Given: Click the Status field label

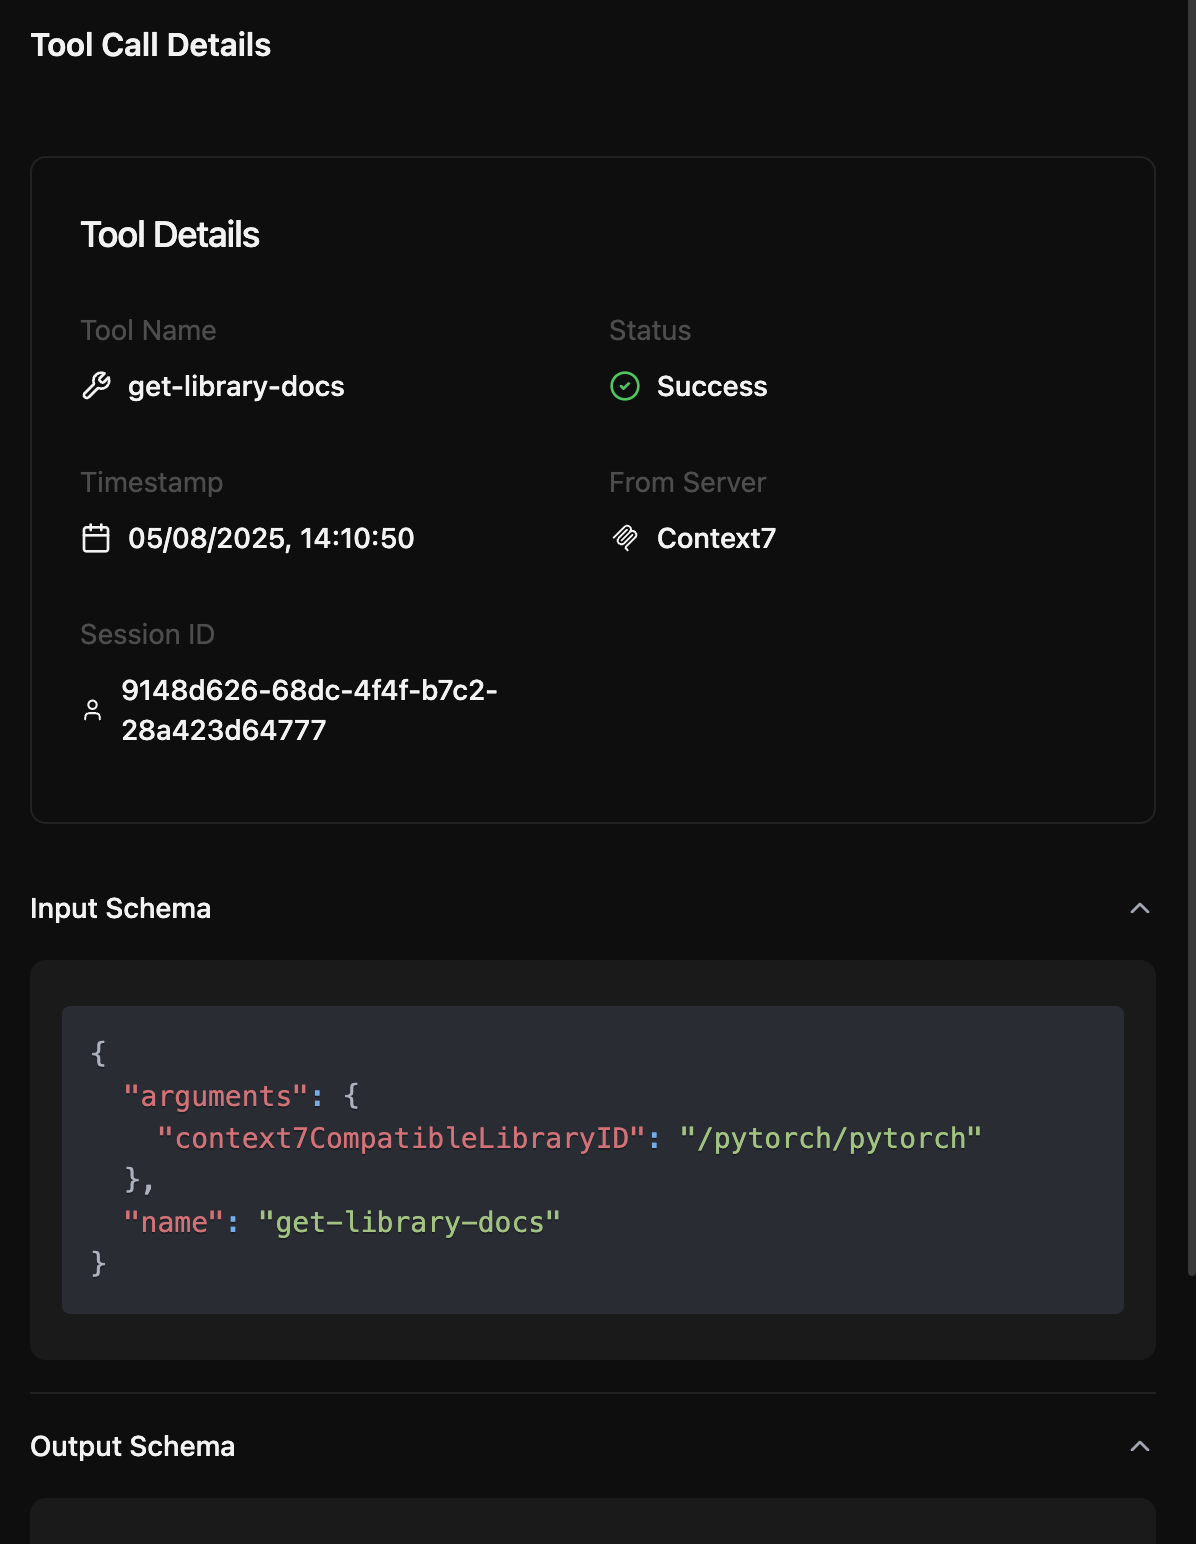Looking at the screenshot, I should click(x=650, y=330).
